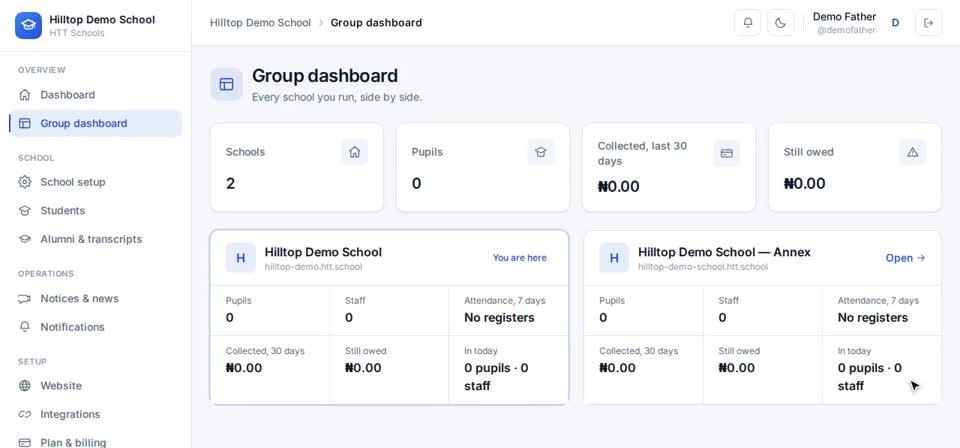960x448 pixels.
Task: Click the Demo Father user name
Action: click(844, 17)
